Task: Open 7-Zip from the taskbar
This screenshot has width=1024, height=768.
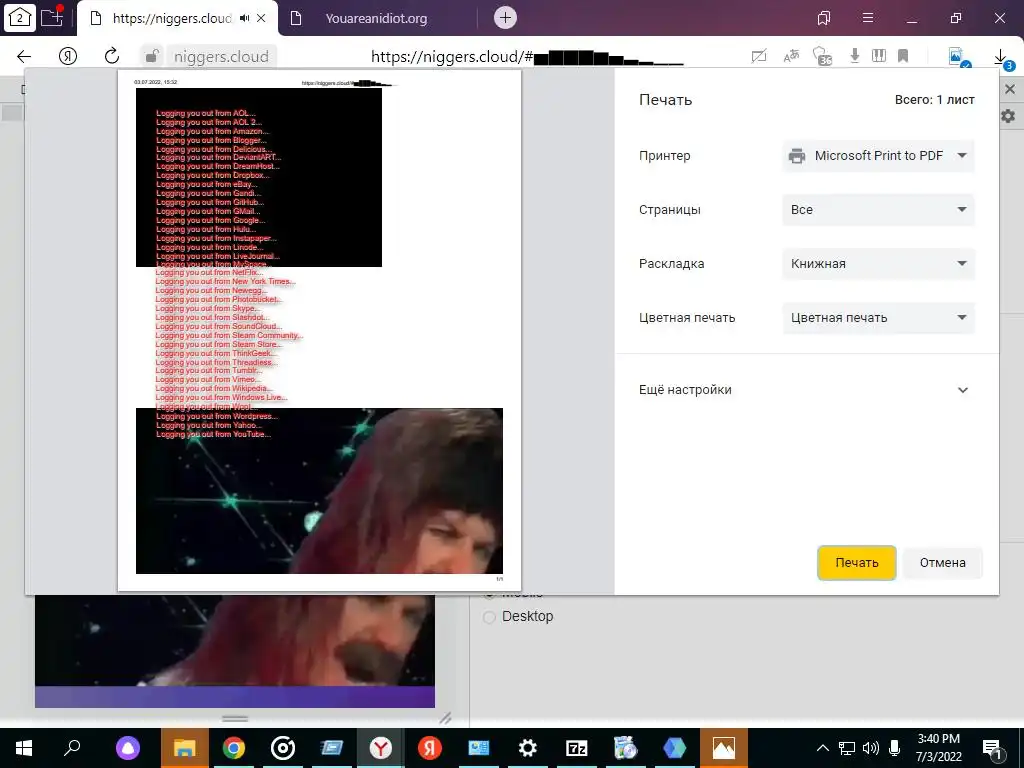Action: pyautogui.click(x=577, y=748)
